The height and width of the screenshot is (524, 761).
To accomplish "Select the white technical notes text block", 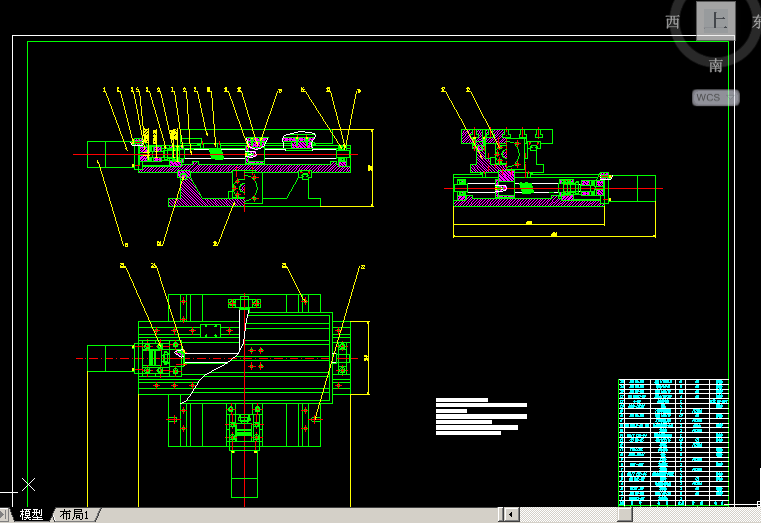I will pyautogui.click(x=481, y=416).
